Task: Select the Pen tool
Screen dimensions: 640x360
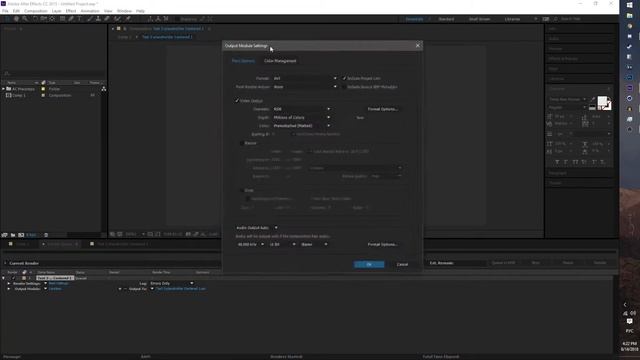Action: (x=71, y=19)
